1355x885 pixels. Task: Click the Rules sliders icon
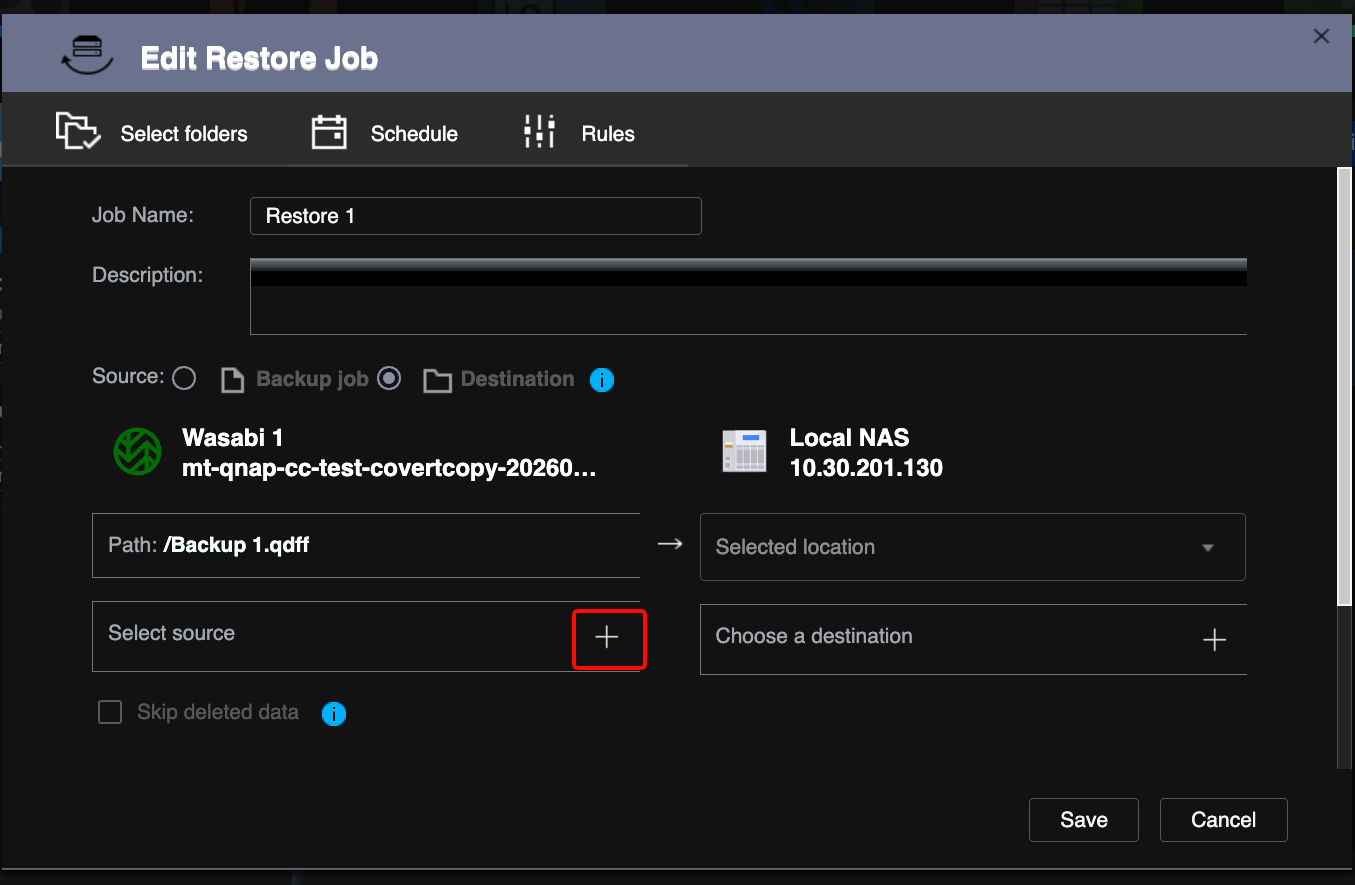point(540,132)
